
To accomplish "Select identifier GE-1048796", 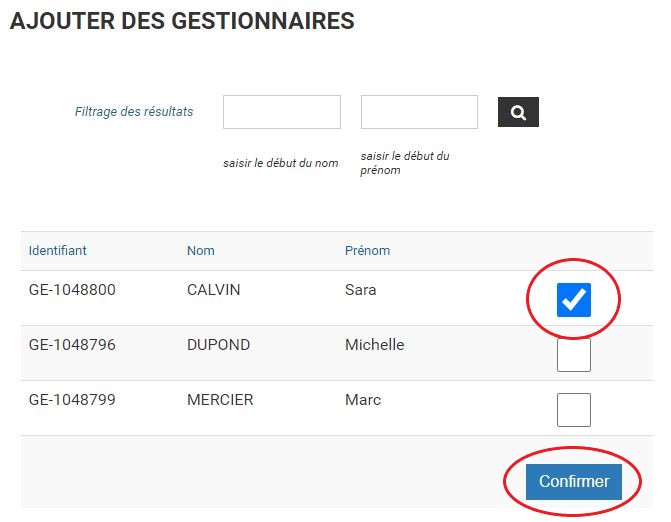I will tap(72, 344).
